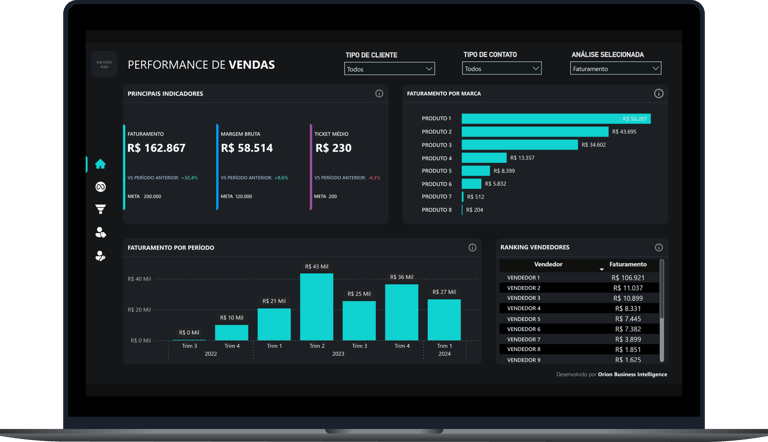This screenshot has height=442, width=768.
Task: Click the VENDEDOR 3 row
Action: point(579,298)
